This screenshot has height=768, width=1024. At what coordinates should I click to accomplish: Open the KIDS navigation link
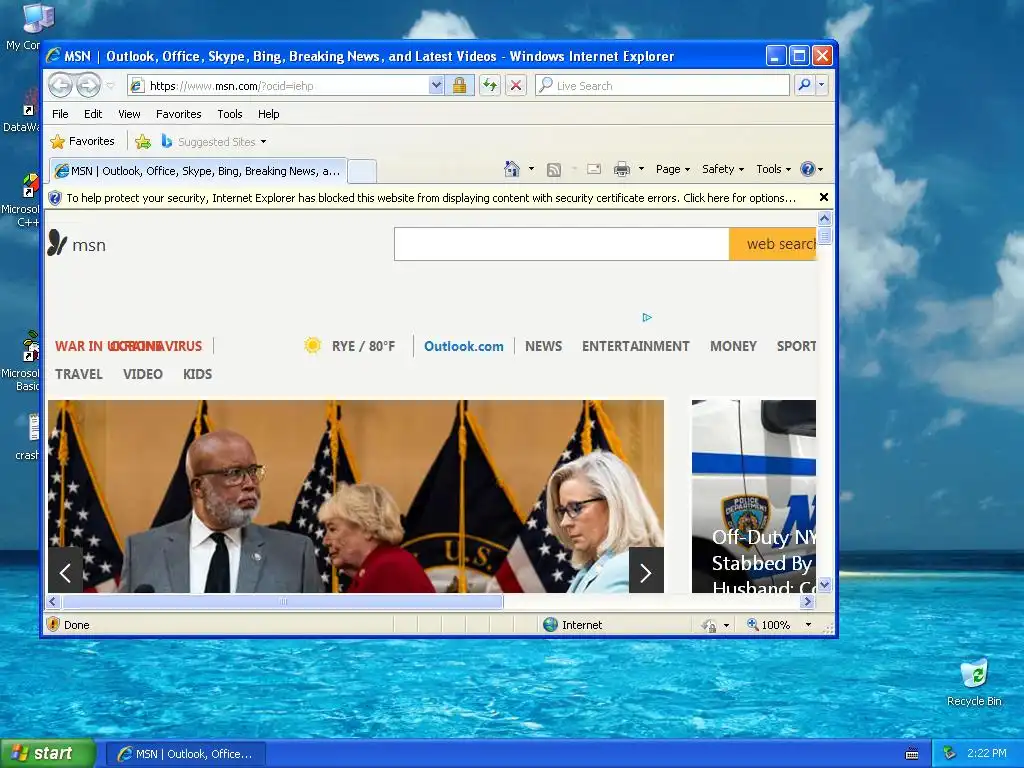(x=197, y=374)
